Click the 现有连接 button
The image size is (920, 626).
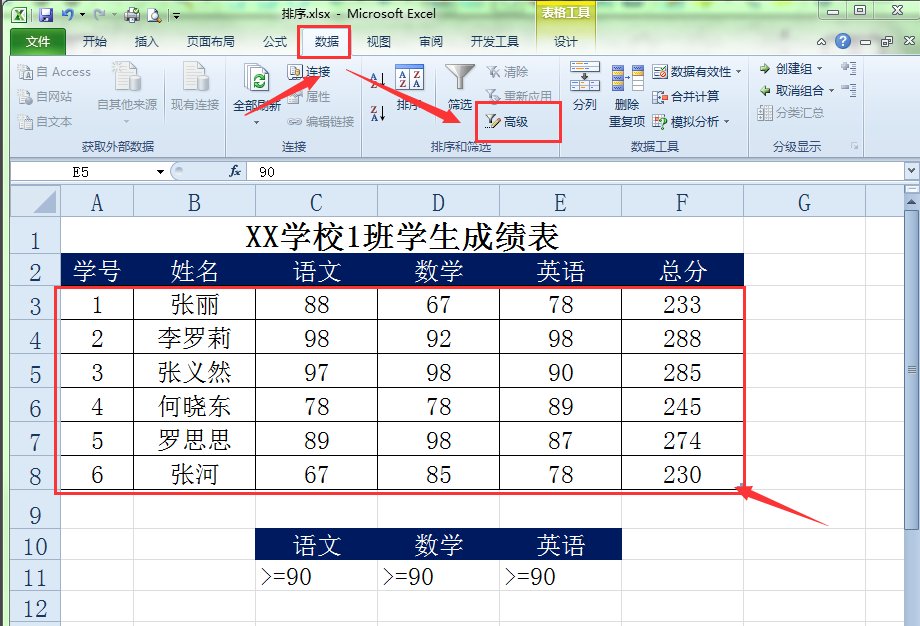coord(195,87)
